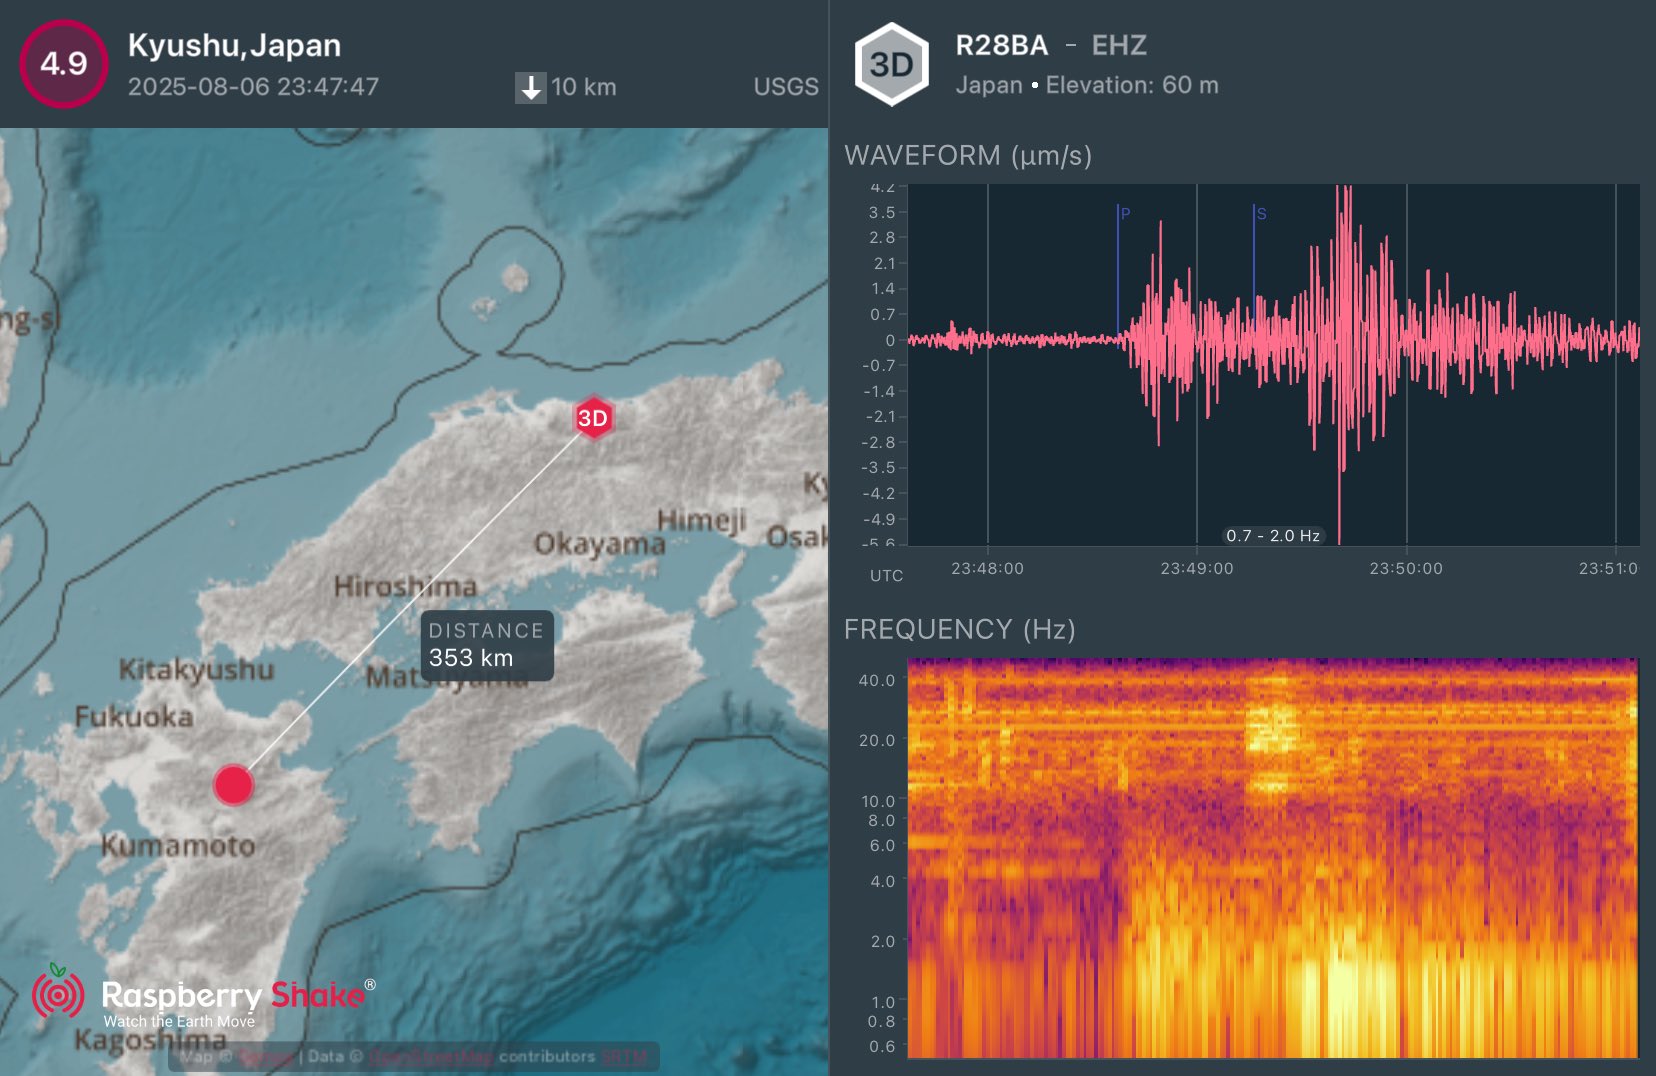Screen dimensions: 1656x1076
Task: Click the 2.0 frequency axis label
Action: 883,941
